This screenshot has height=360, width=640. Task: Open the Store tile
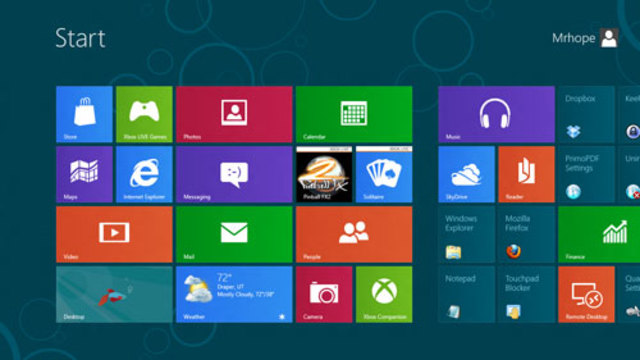coord(84,114)
